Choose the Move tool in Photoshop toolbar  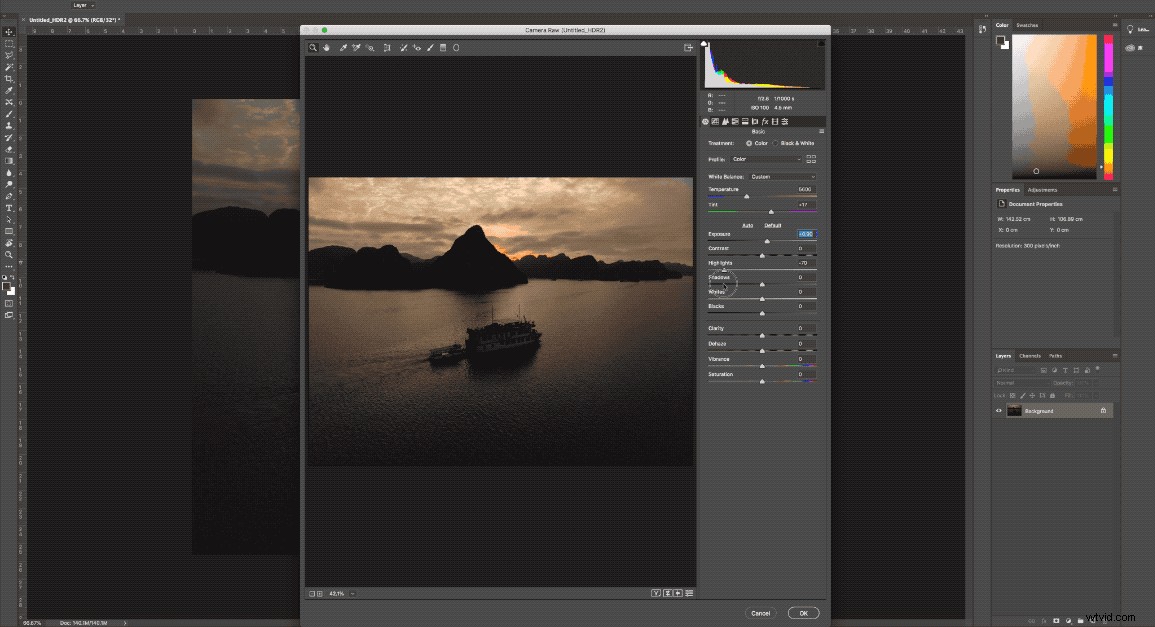click(9, 32)
